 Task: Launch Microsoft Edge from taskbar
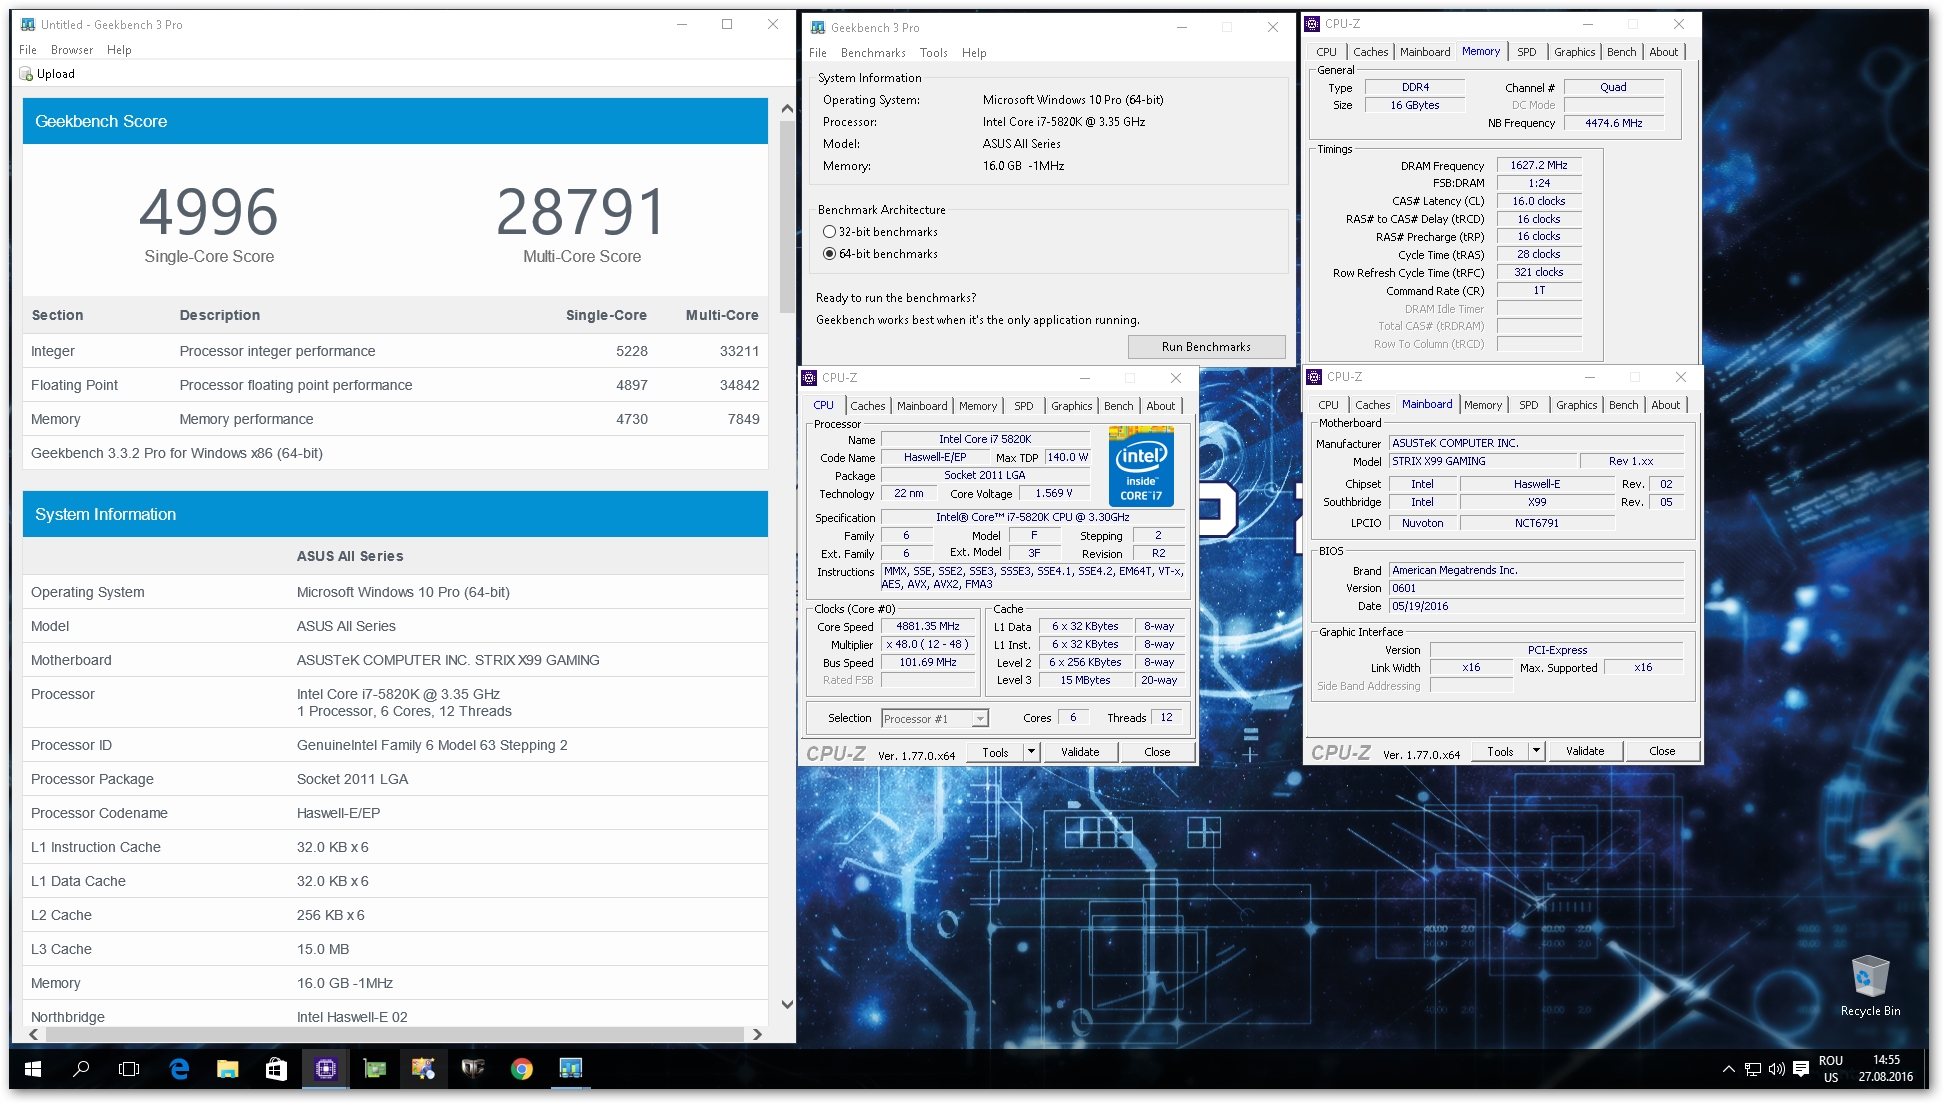tap(179, 1069)
